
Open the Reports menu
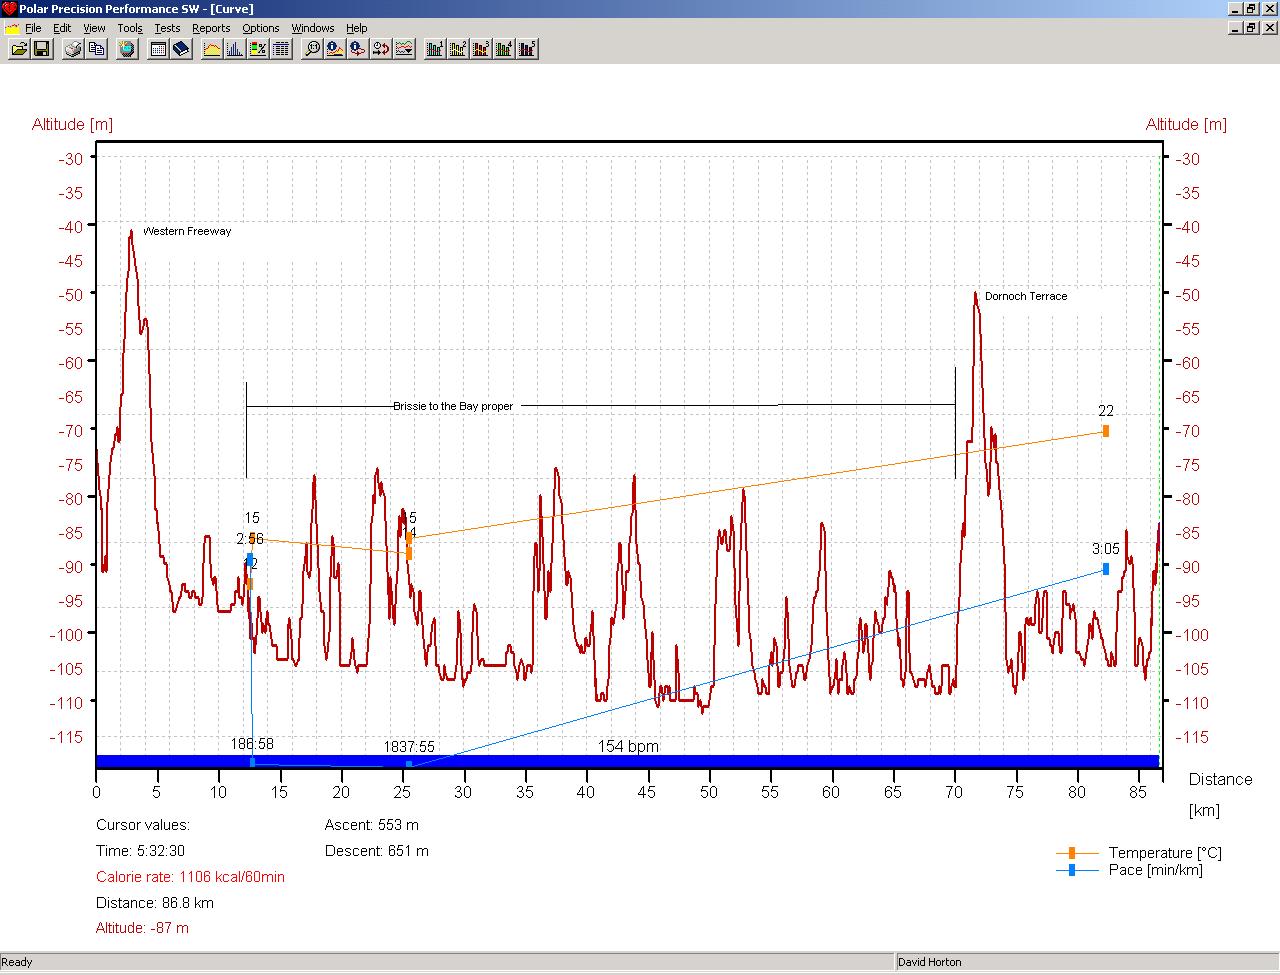[x=211, y=28]
